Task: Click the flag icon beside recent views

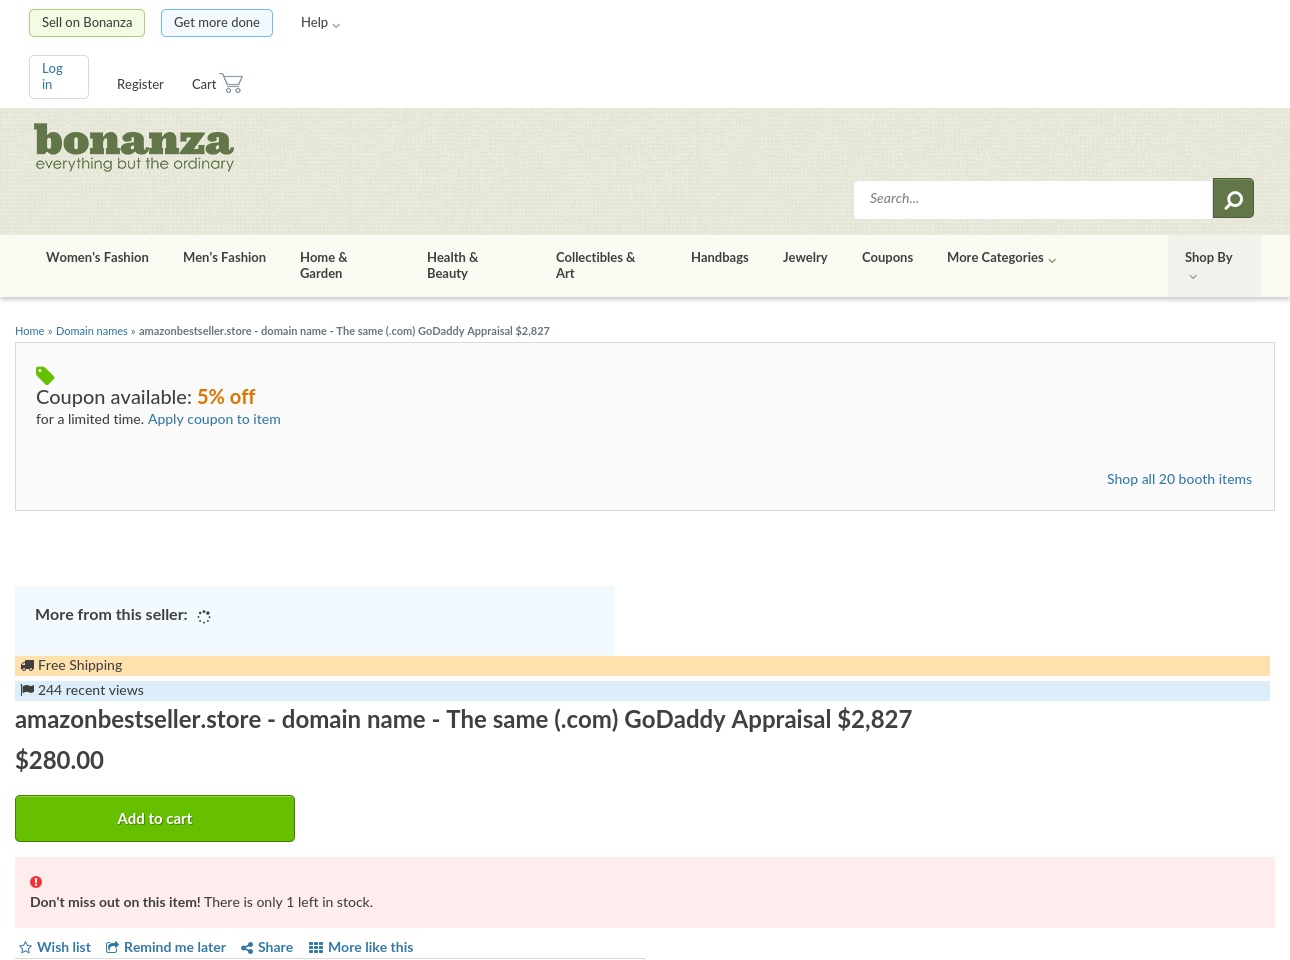Action: pyautogui.click(x=27, y=690)
